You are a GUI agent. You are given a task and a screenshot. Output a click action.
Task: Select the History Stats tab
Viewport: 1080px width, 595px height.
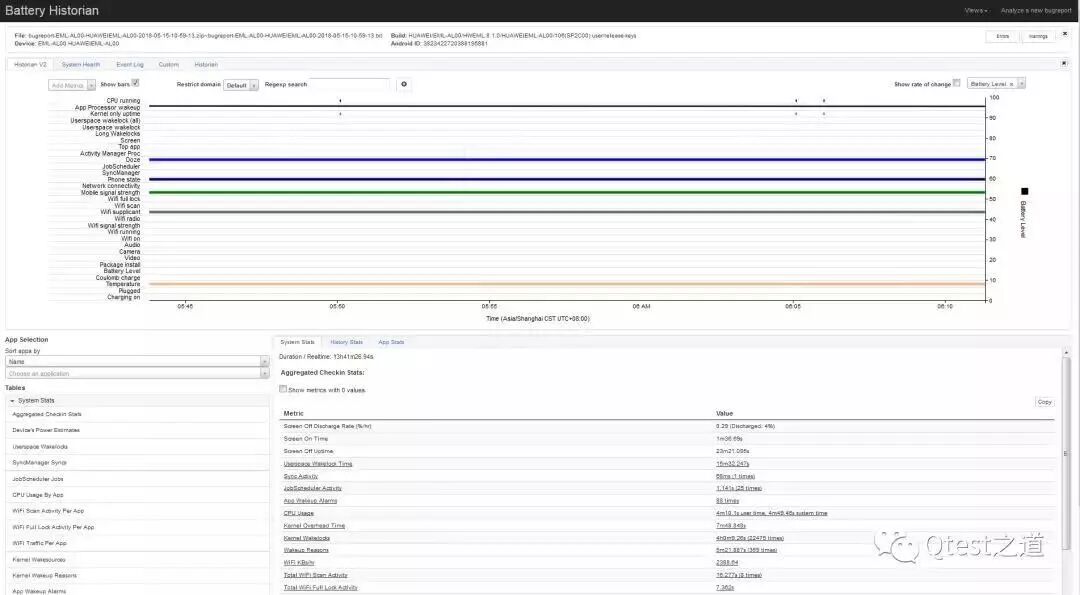point(346,342)
